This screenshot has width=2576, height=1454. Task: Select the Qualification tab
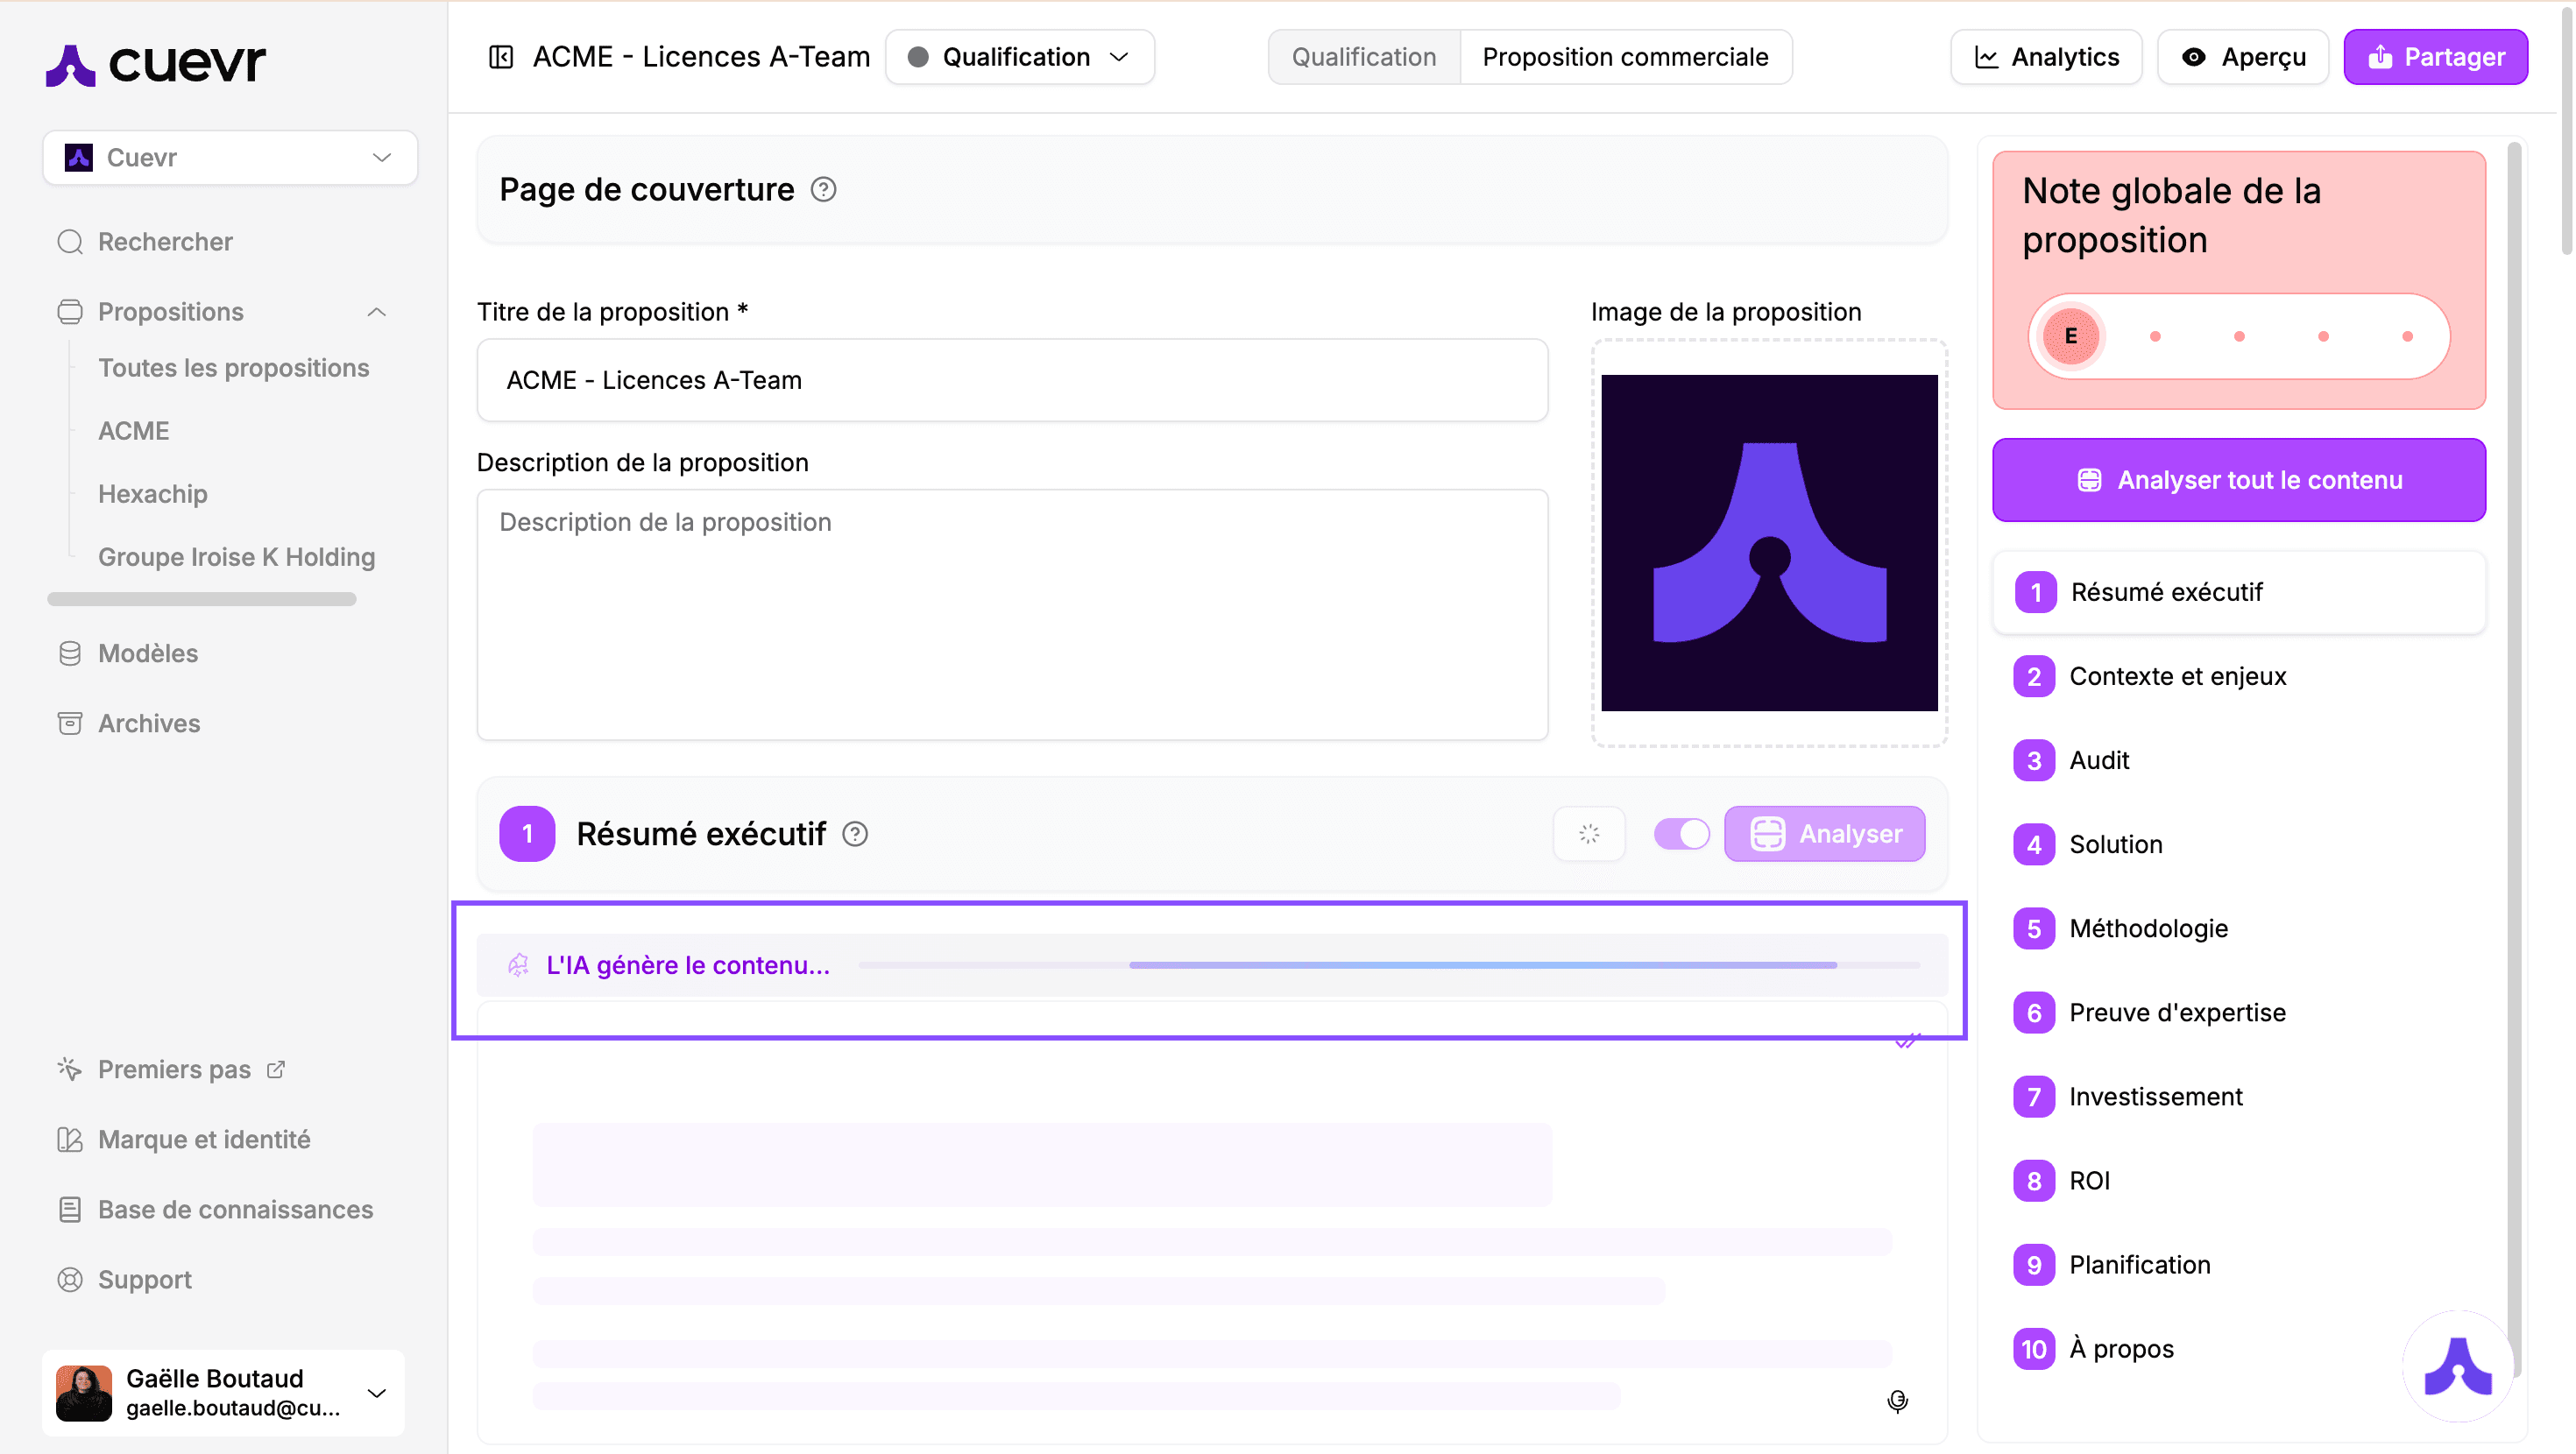point(1362,57)
